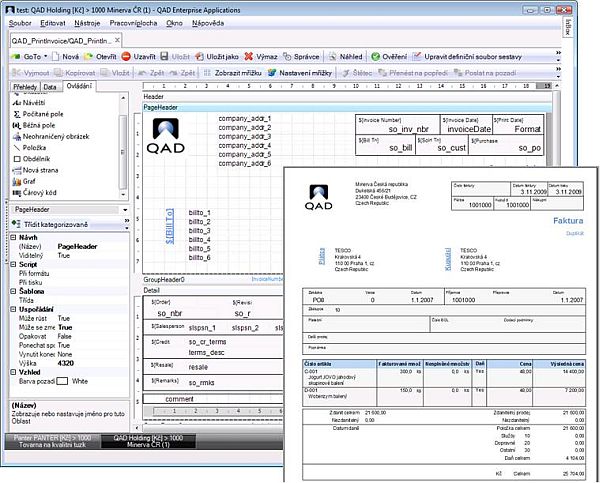Open the Inbox side panel
The image size is (600, 483).
(x=568, y=27)
